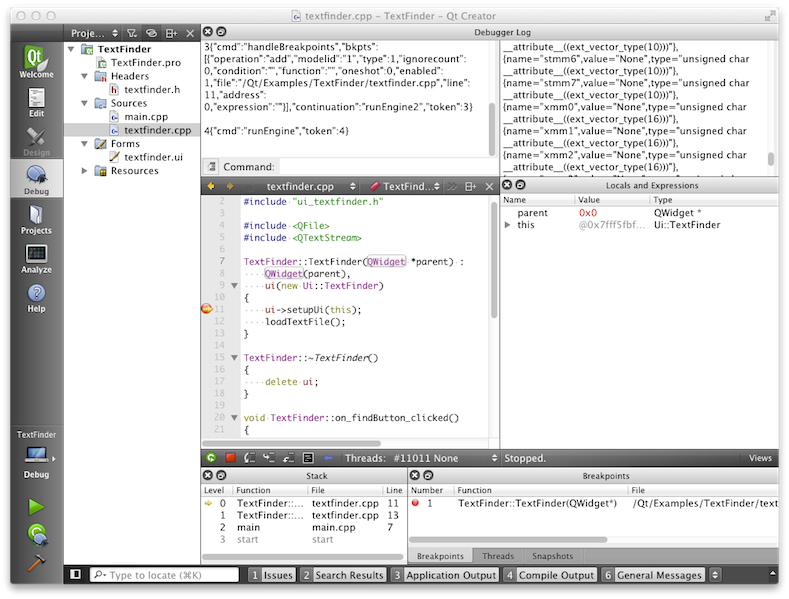Open the Help mode

click(x=36, y=298)
